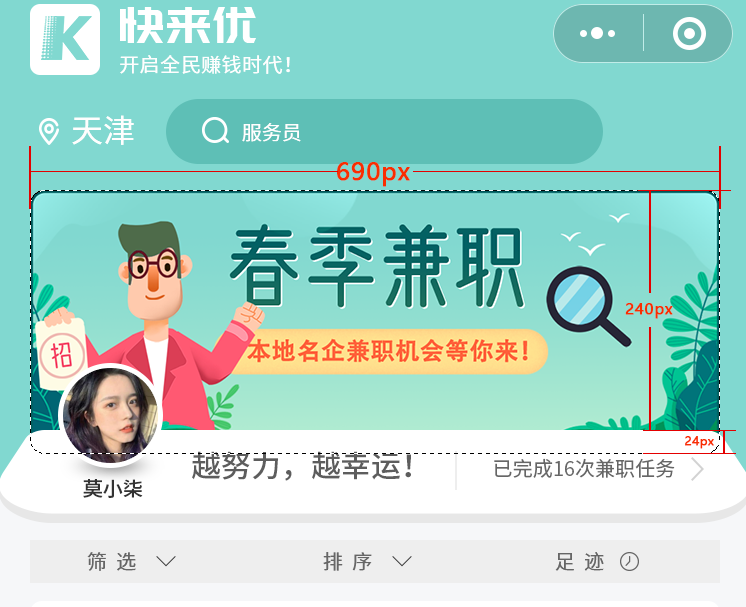Focus the 服务员 search input field

384,132
